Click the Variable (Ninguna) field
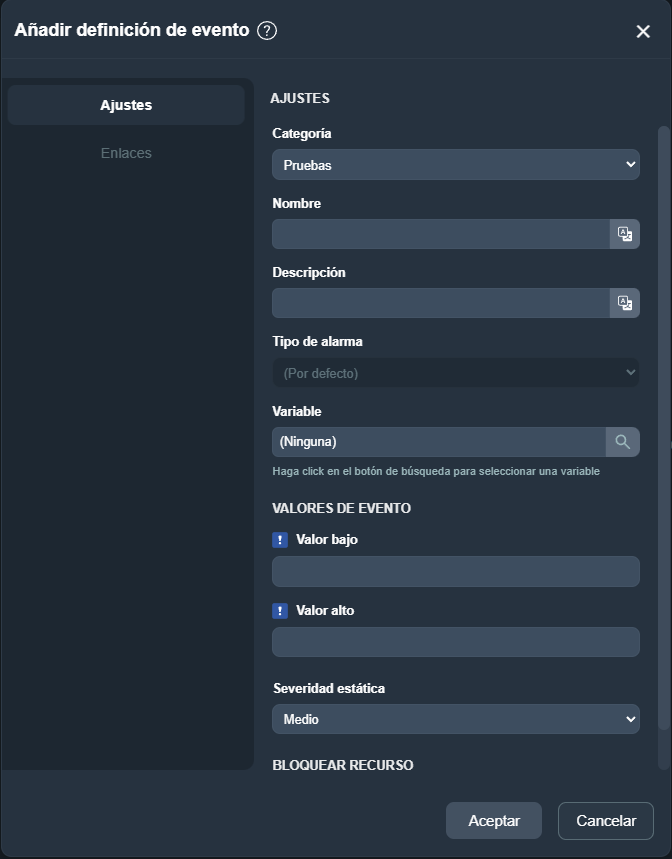This screenshot has height=859, width=672. point(438,442)
